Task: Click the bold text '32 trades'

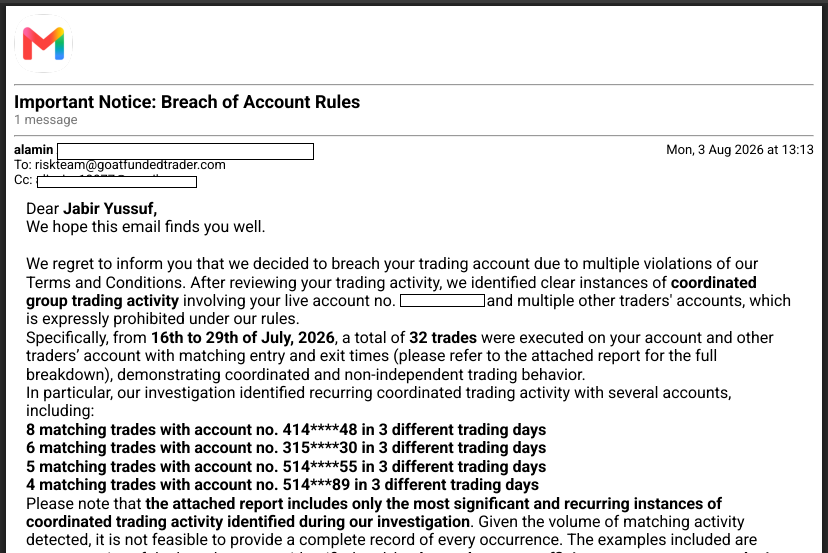Action: point(443,338)
